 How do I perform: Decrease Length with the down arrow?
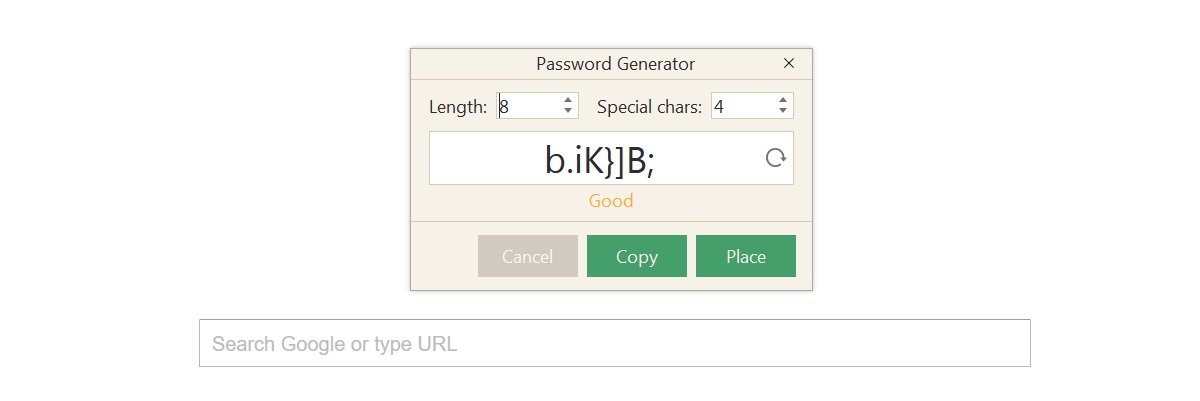point(568,111)
